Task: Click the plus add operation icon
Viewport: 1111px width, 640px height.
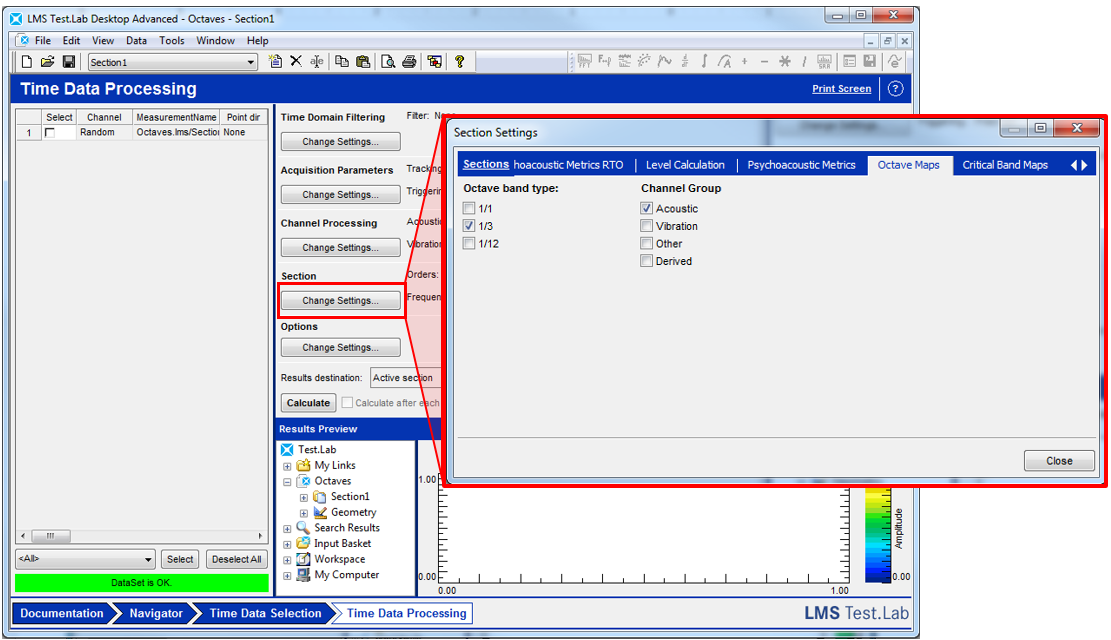Action: pyautogui.click(x=744, y=62)
